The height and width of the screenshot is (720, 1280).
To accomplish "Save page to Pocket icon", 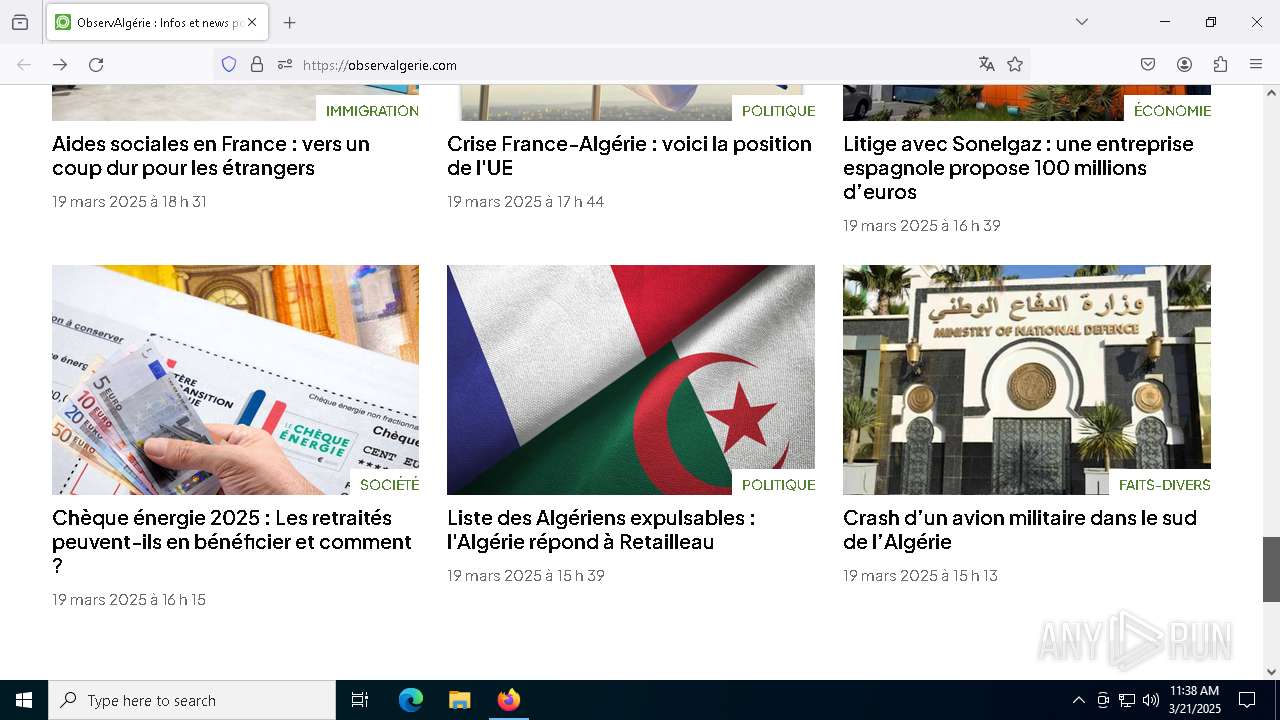I will pyautogui.click(x=1148, y=64).
